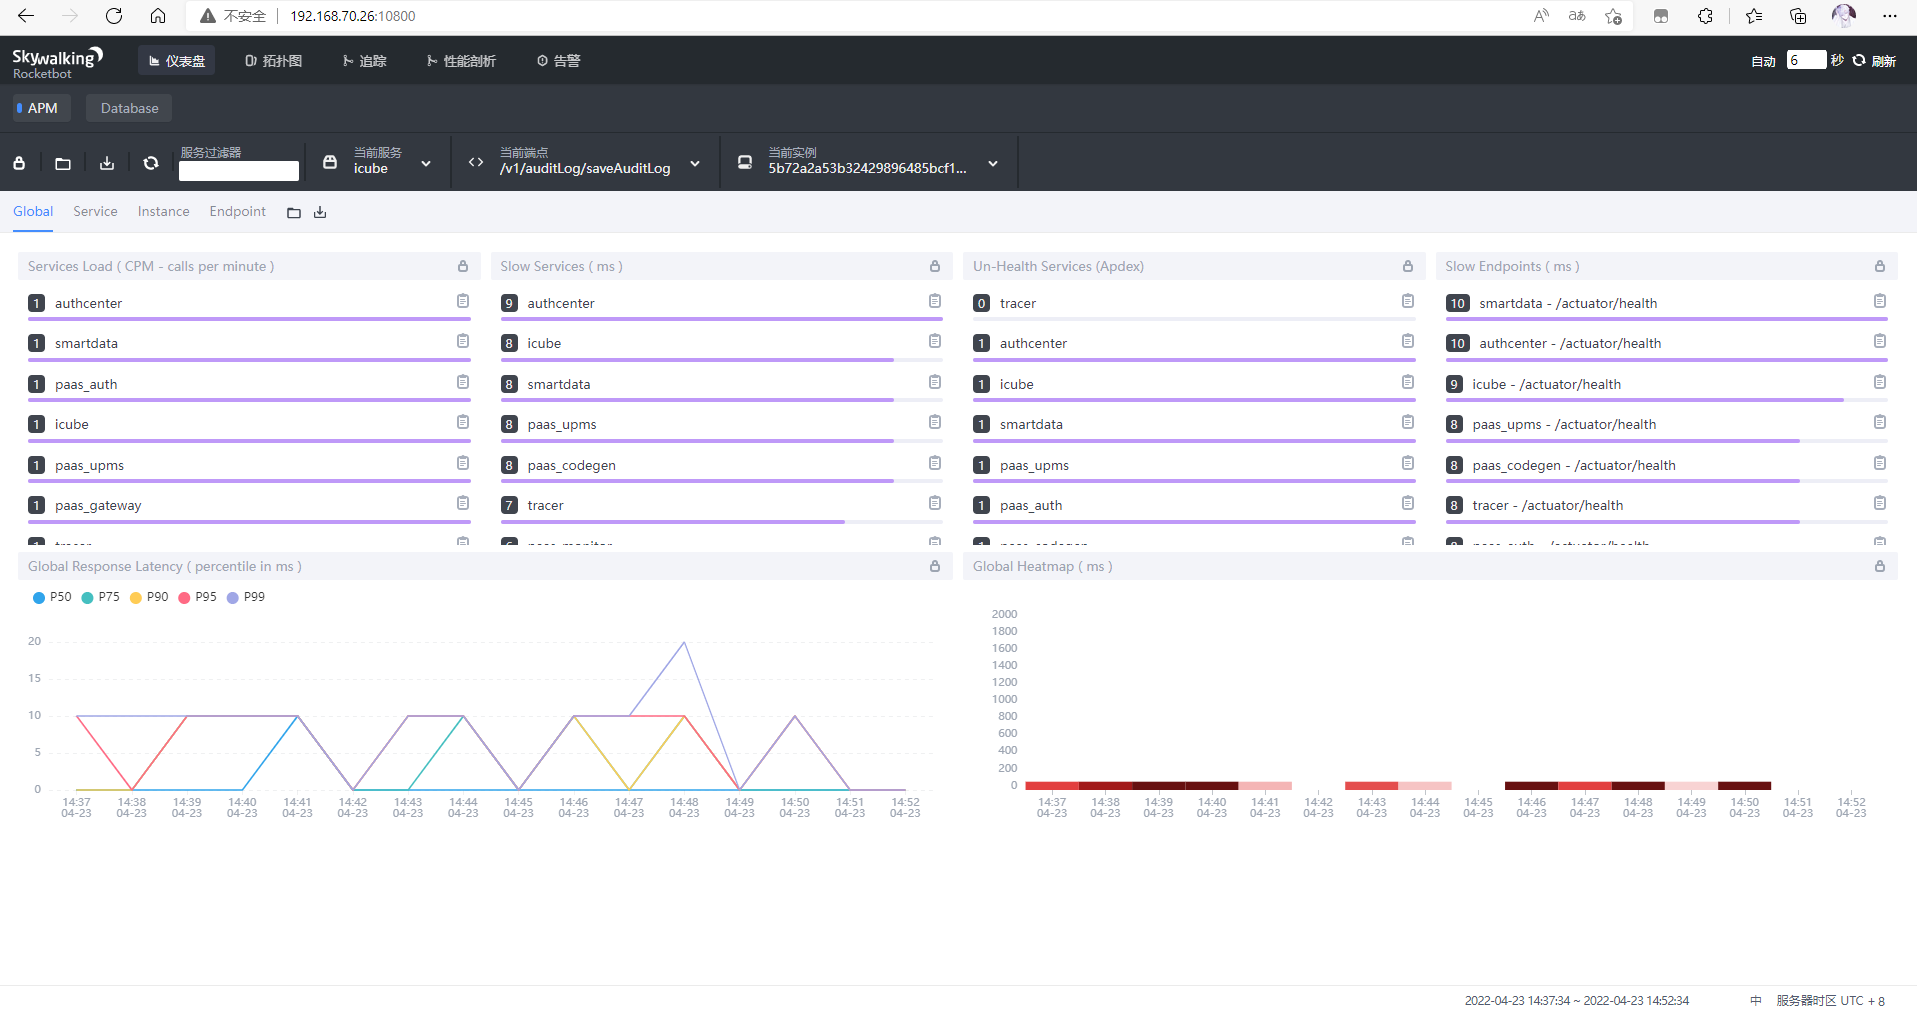Open the 告警 alarm menu

pos(559,61)
